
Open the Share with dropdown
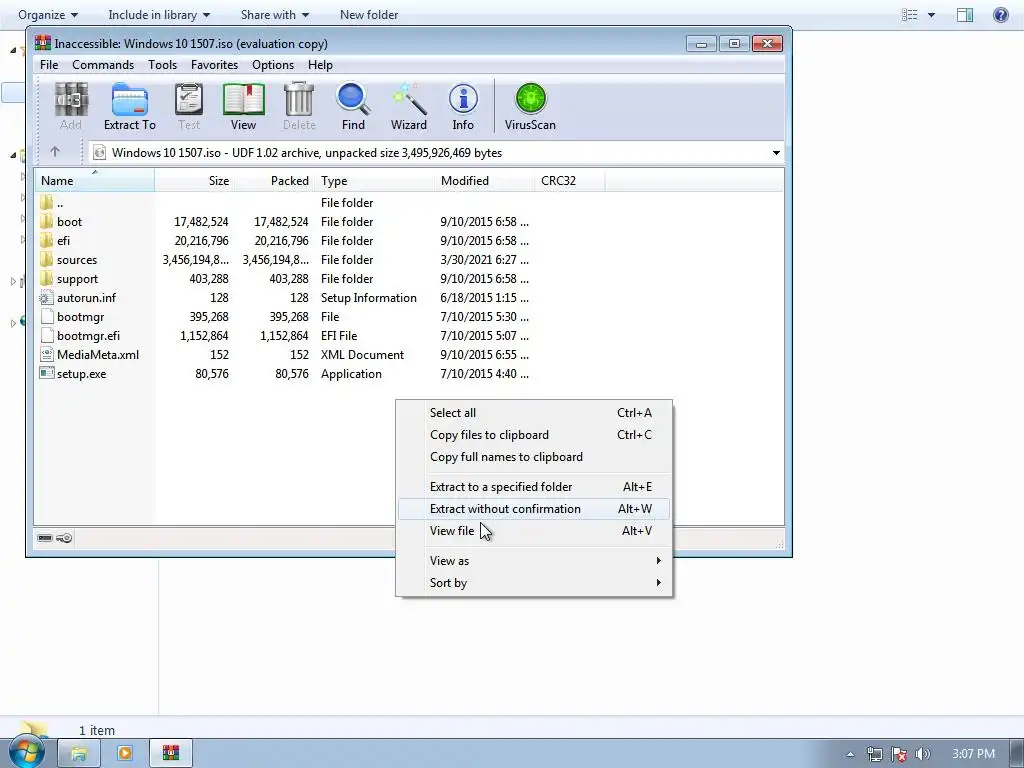tap(274, 14)
